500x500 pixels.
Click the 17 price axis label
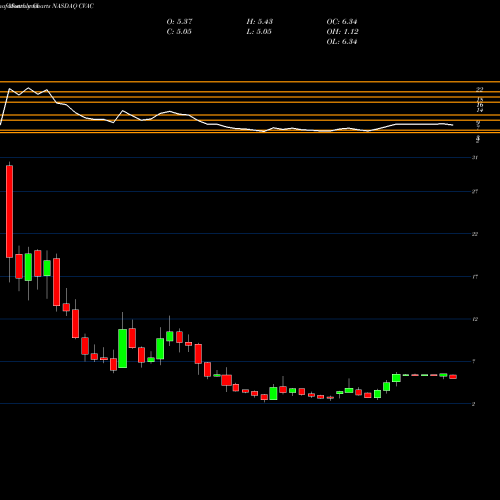coord(475,277)
